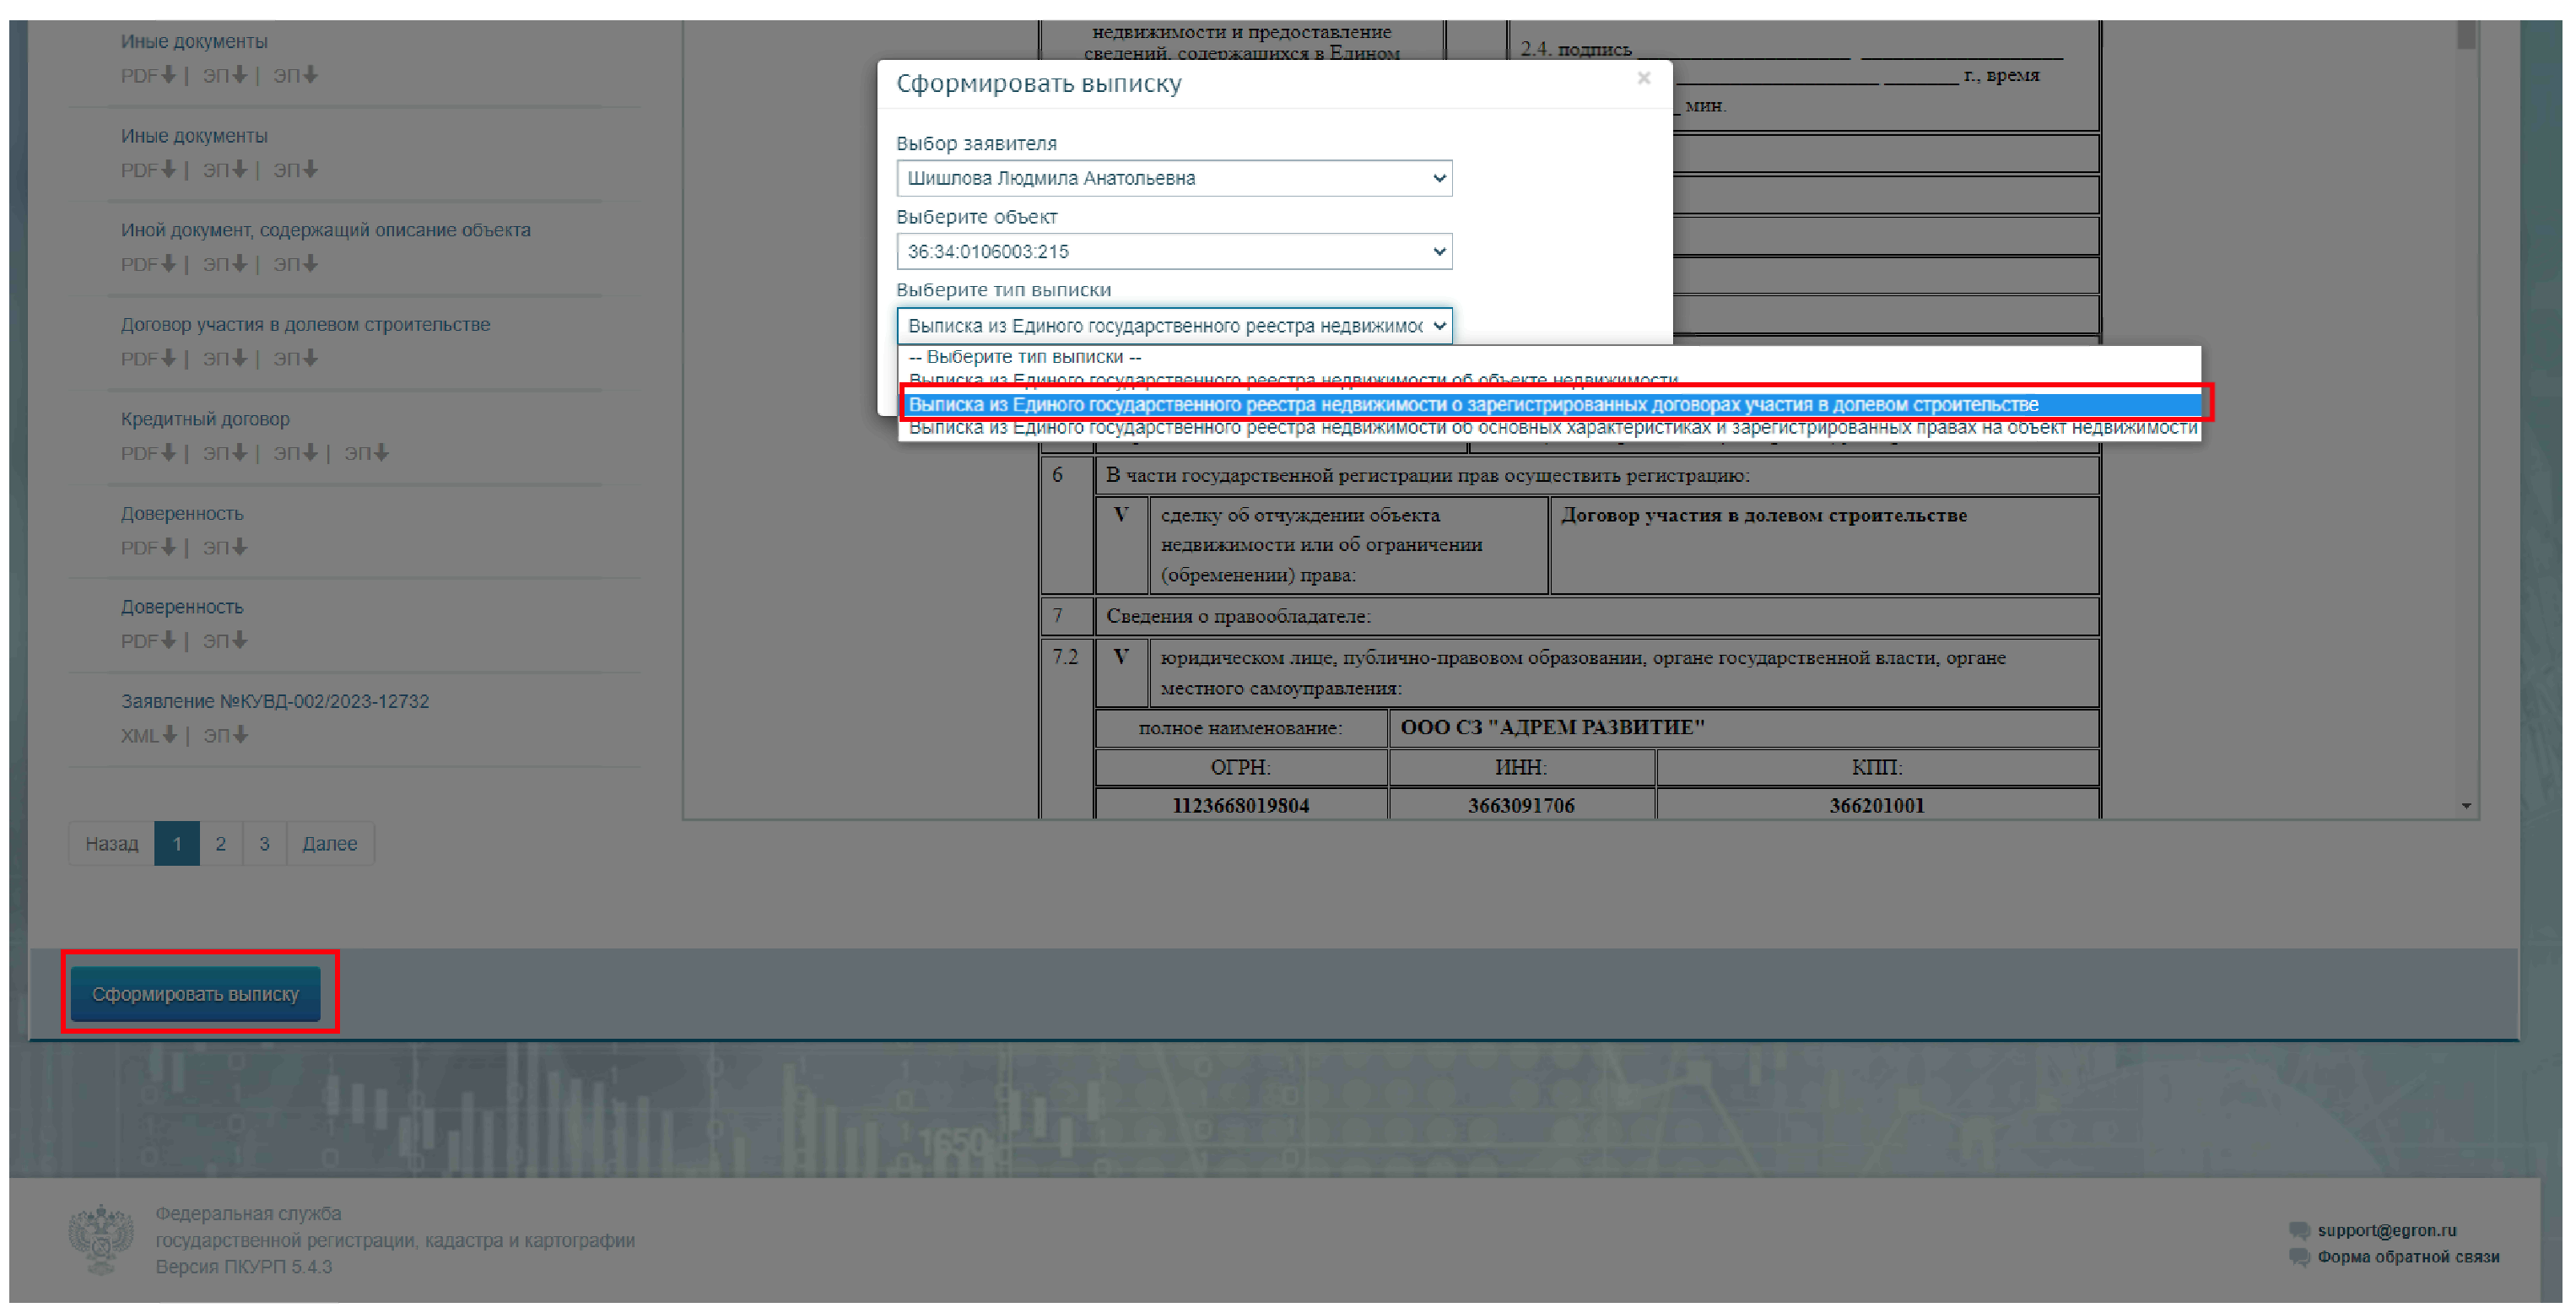Download PDF of Кредитный договор

[x=148, y=454]
